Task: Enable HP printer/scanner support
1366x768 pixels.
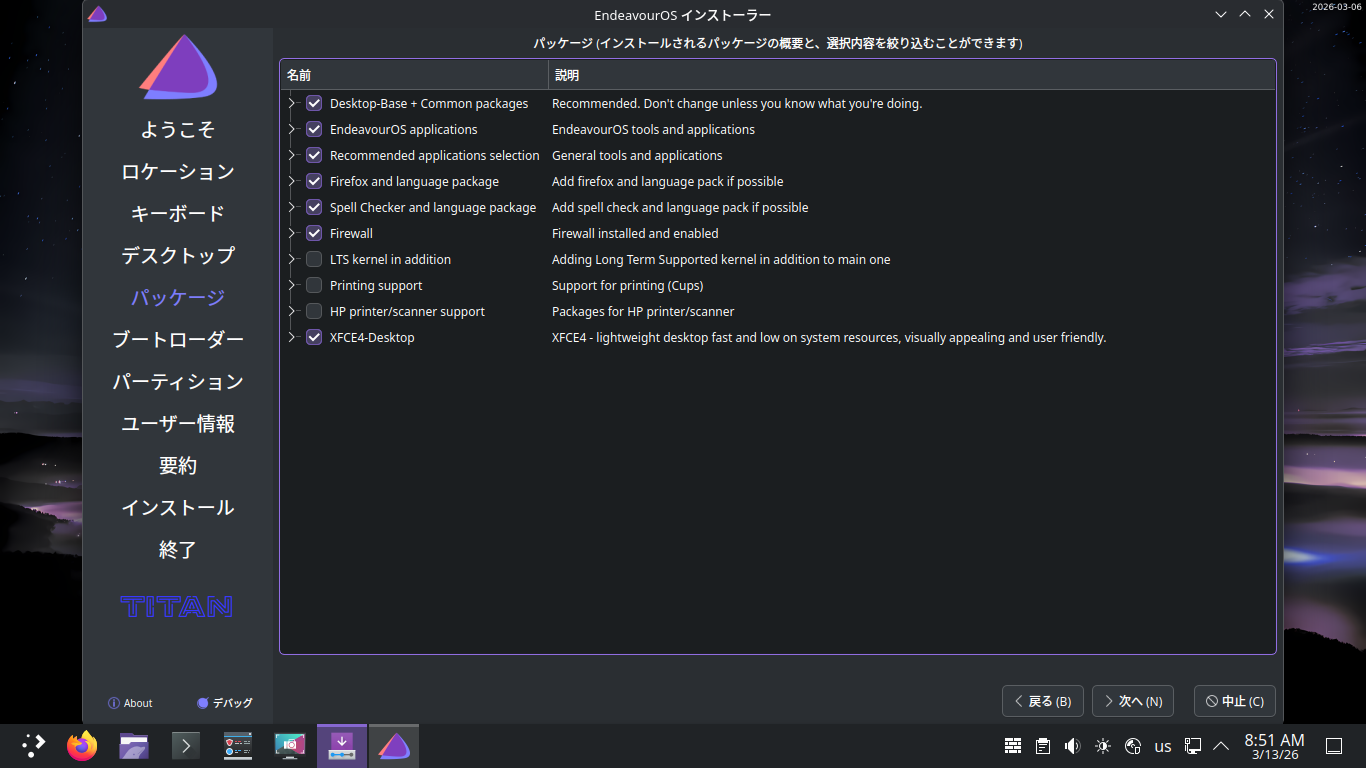Action: tap(314, 311)
